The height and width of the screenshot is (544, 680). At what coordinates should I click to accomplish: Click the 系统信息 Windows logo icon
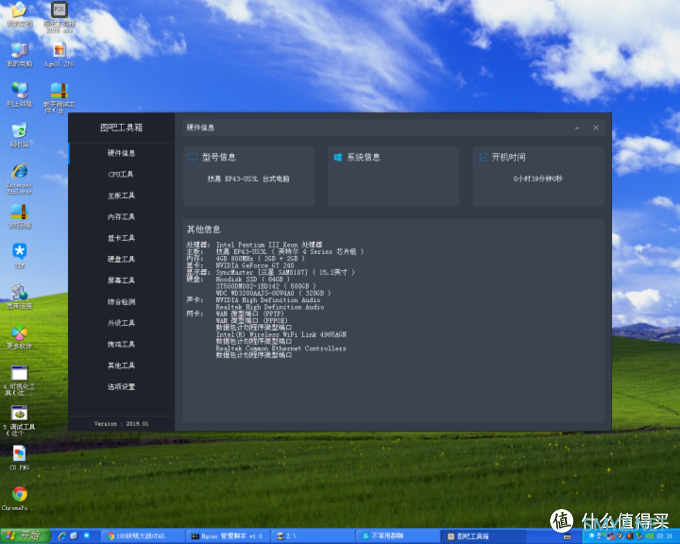click(338, 157)
